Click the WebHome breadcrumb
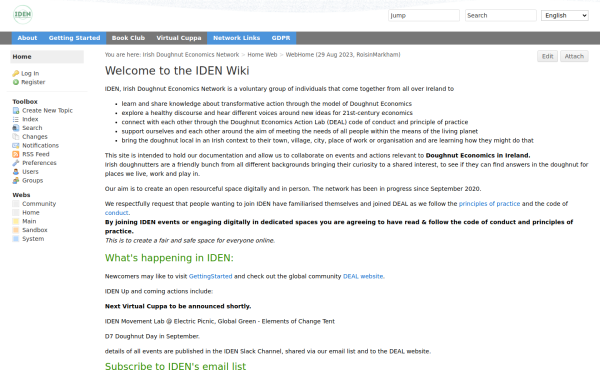The image size is (600, 375). [x=300, y=55]
